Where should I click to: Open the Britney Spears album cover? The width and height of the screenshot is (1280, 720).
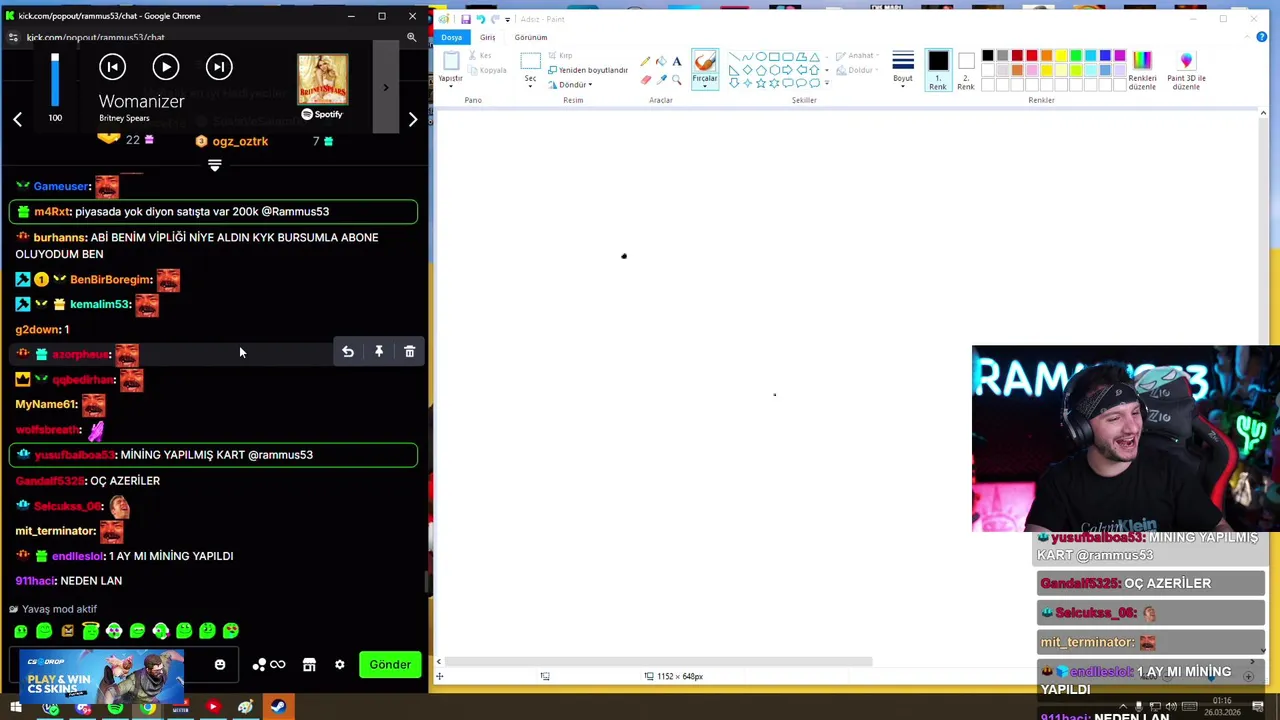tap(322, 80)
